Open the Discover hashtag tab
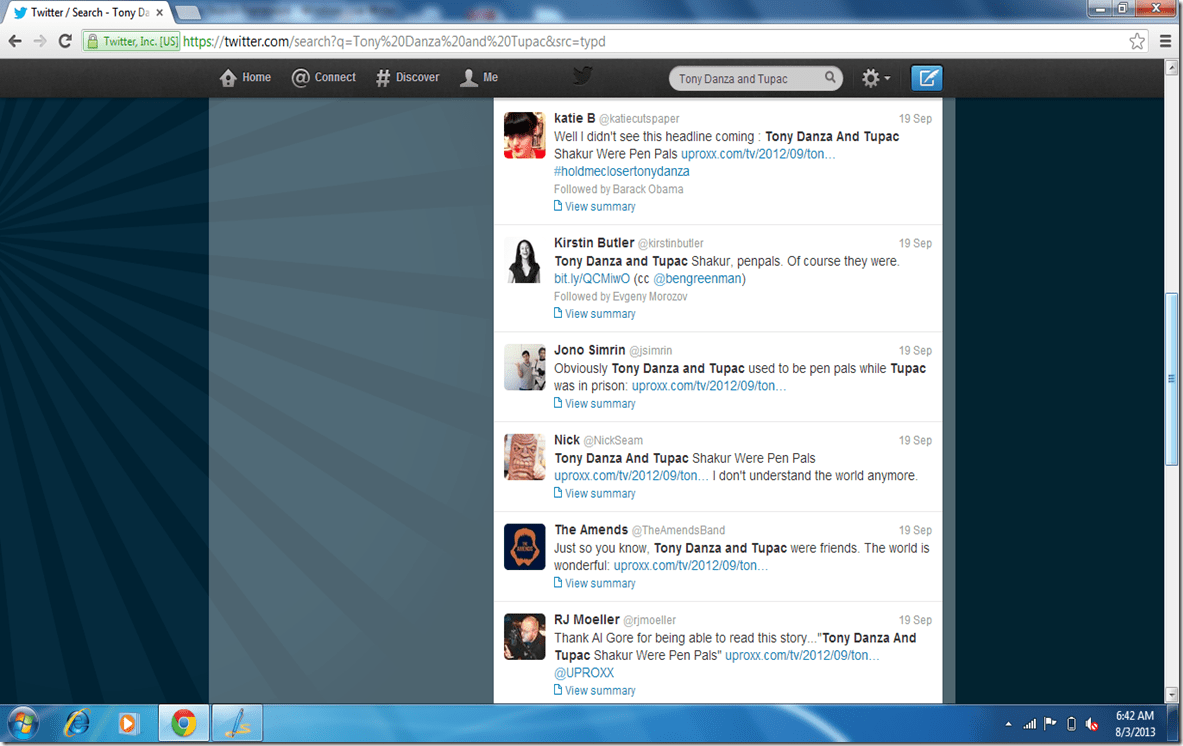 [407, 78]
